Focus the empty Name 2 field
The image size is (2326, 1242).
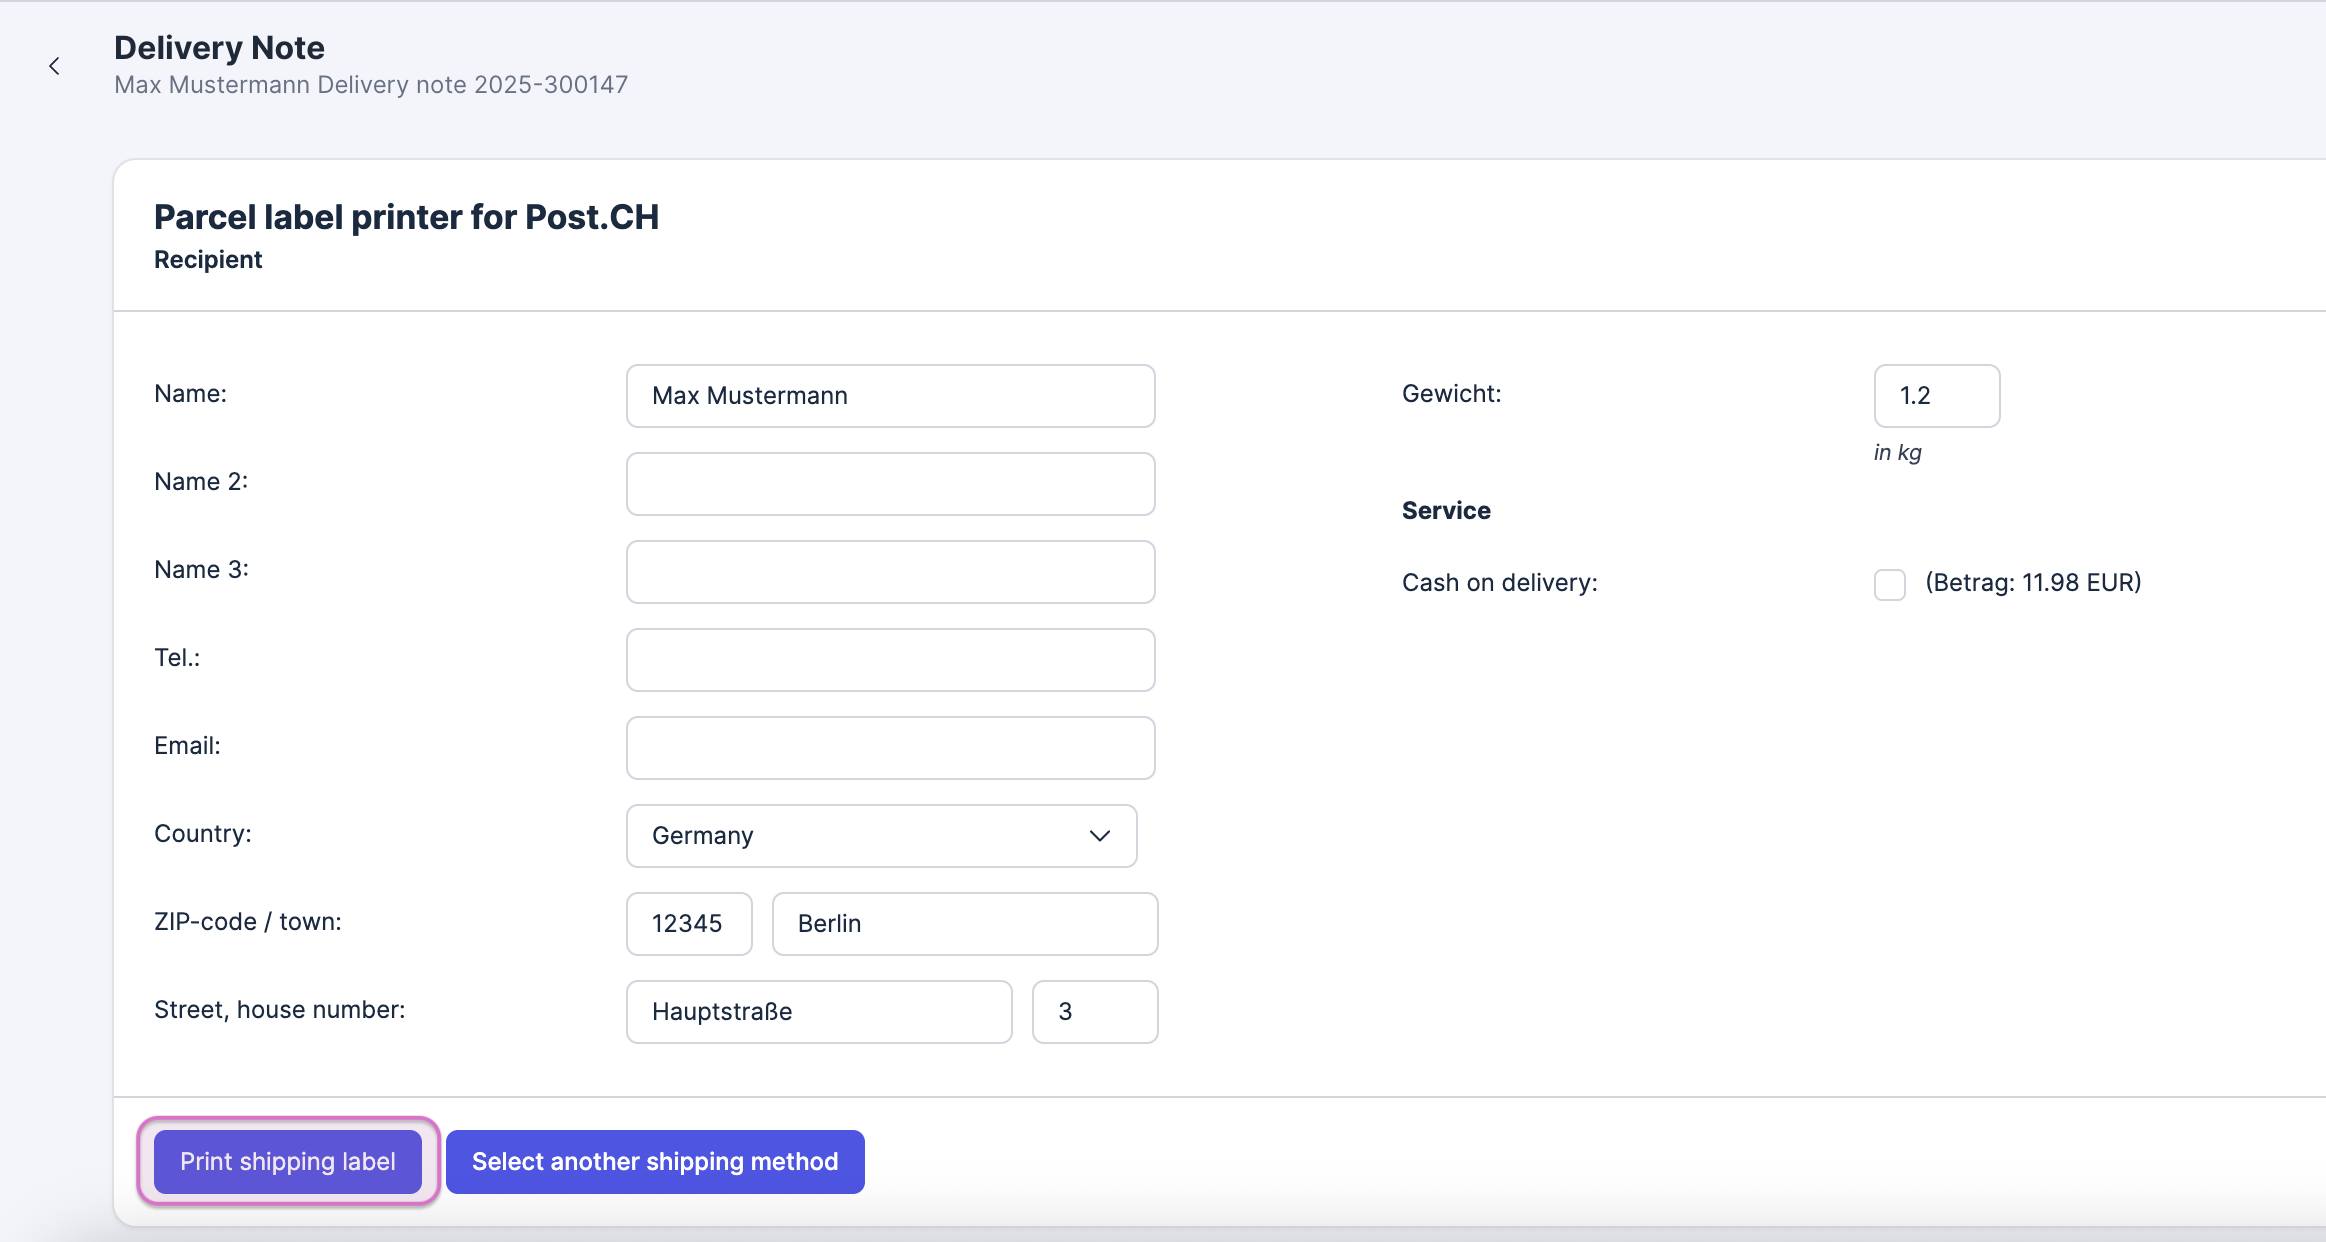(890, 484)
